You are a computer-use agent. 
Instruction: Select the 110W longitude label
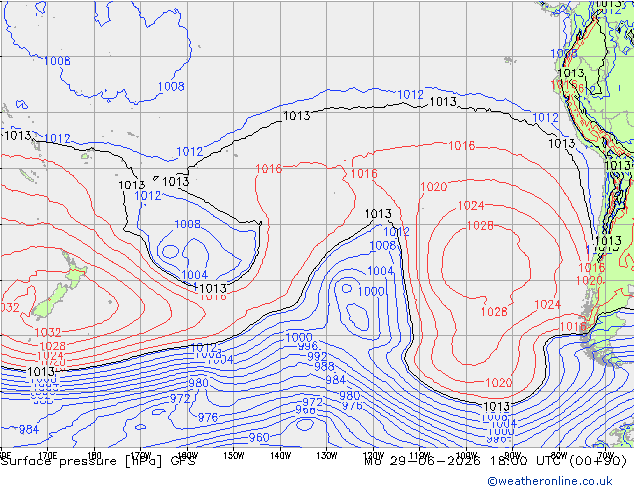[420, 456]
